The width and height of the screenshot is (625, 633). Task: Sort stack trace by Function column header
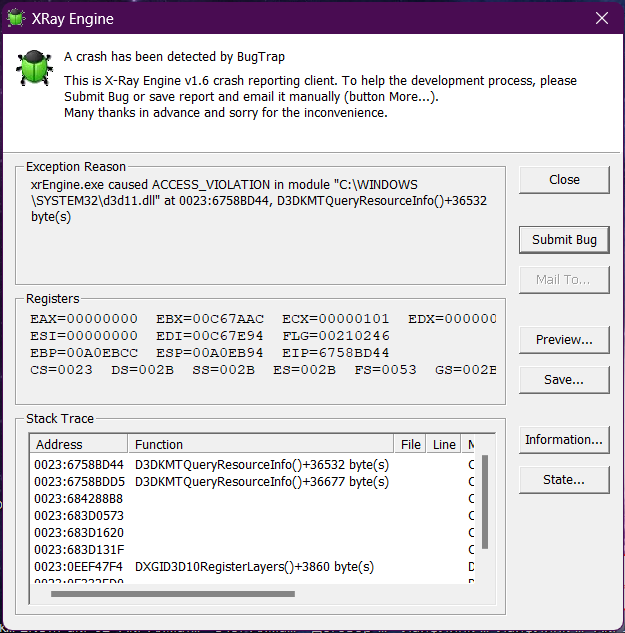point(261,444)
